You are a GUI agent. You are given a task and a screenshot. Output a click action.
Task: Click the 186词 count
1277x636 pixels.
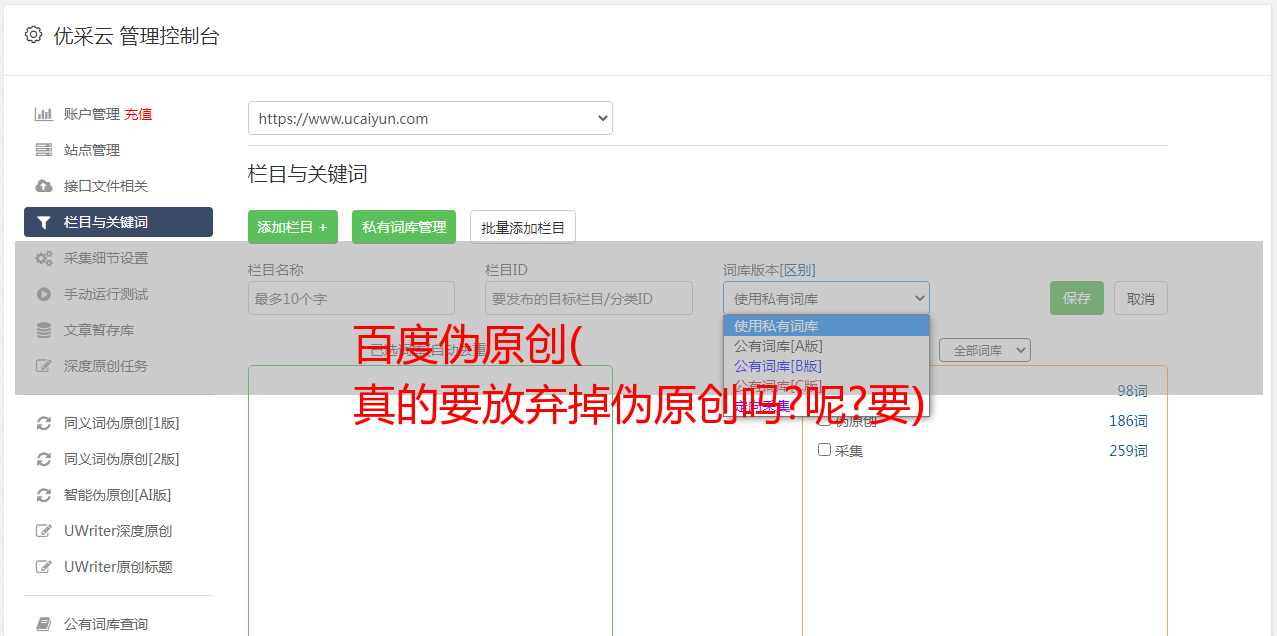pyautogui.click(x=1128, y=421)
